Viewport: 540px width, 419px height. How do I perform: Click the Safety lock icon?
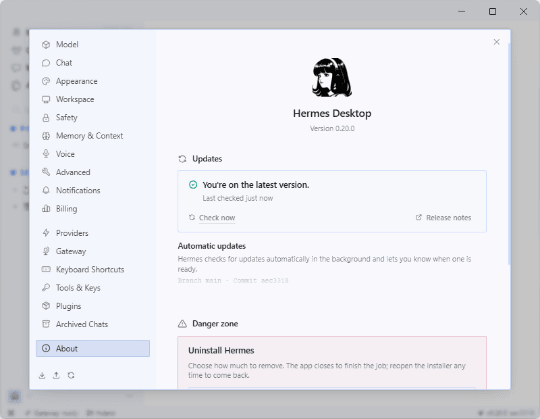[x=46, y=118]
